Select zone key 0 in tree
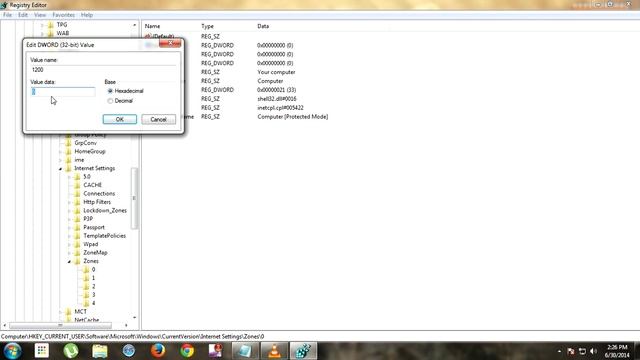 [x=93, y=269]
